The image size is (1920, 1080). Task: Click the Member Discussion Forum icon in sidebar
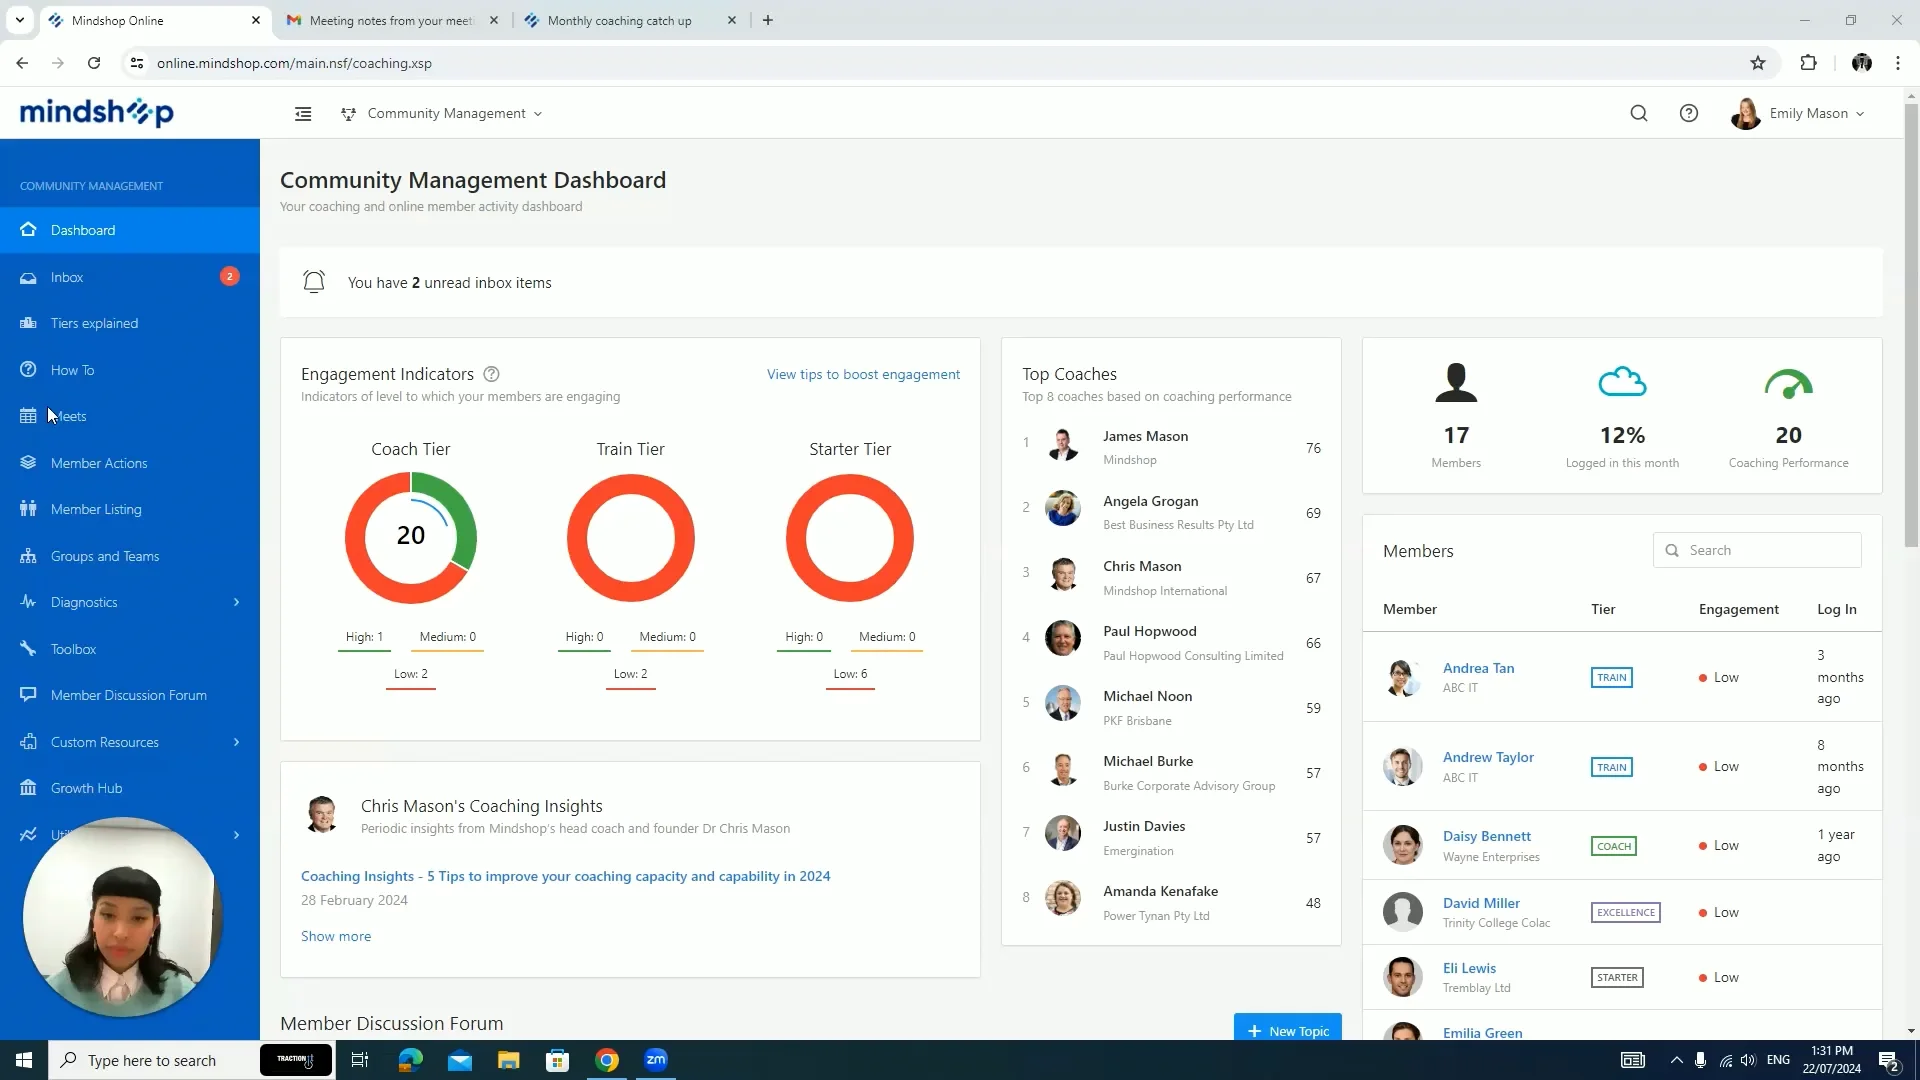[x=28, y=695]
